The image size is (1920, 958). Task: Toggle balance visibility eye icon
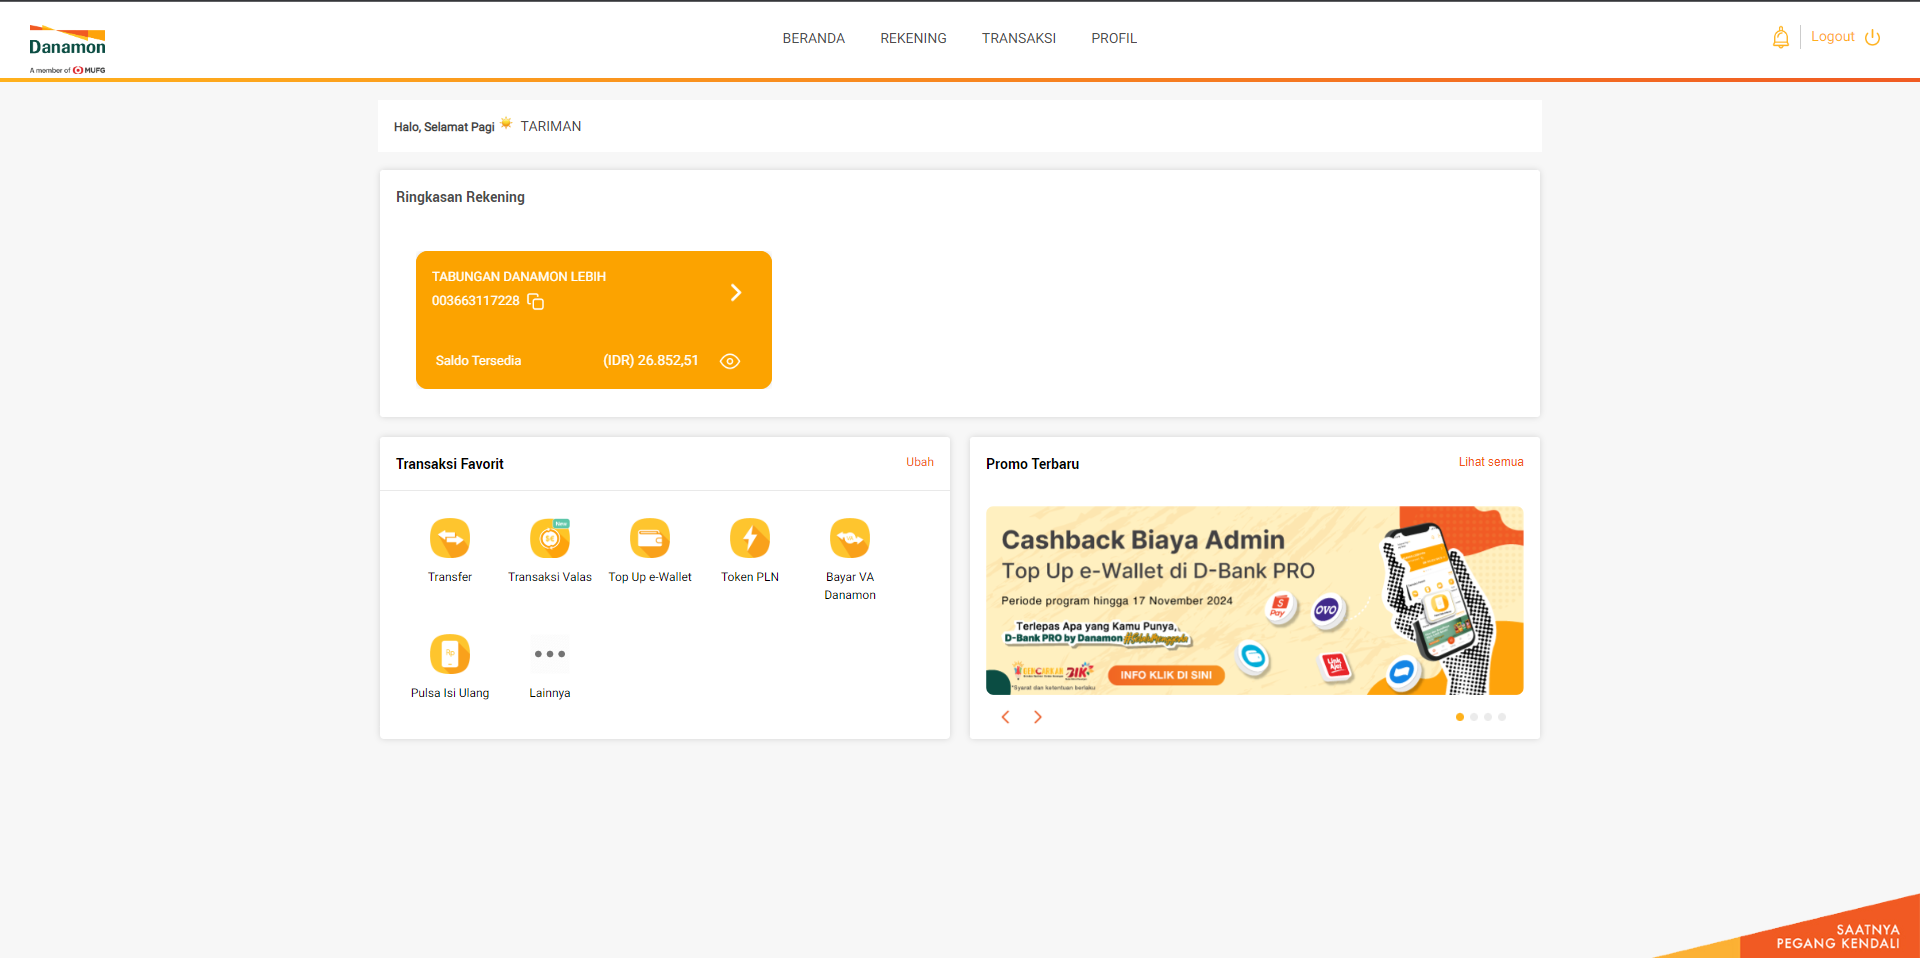[x=730, y=361]
